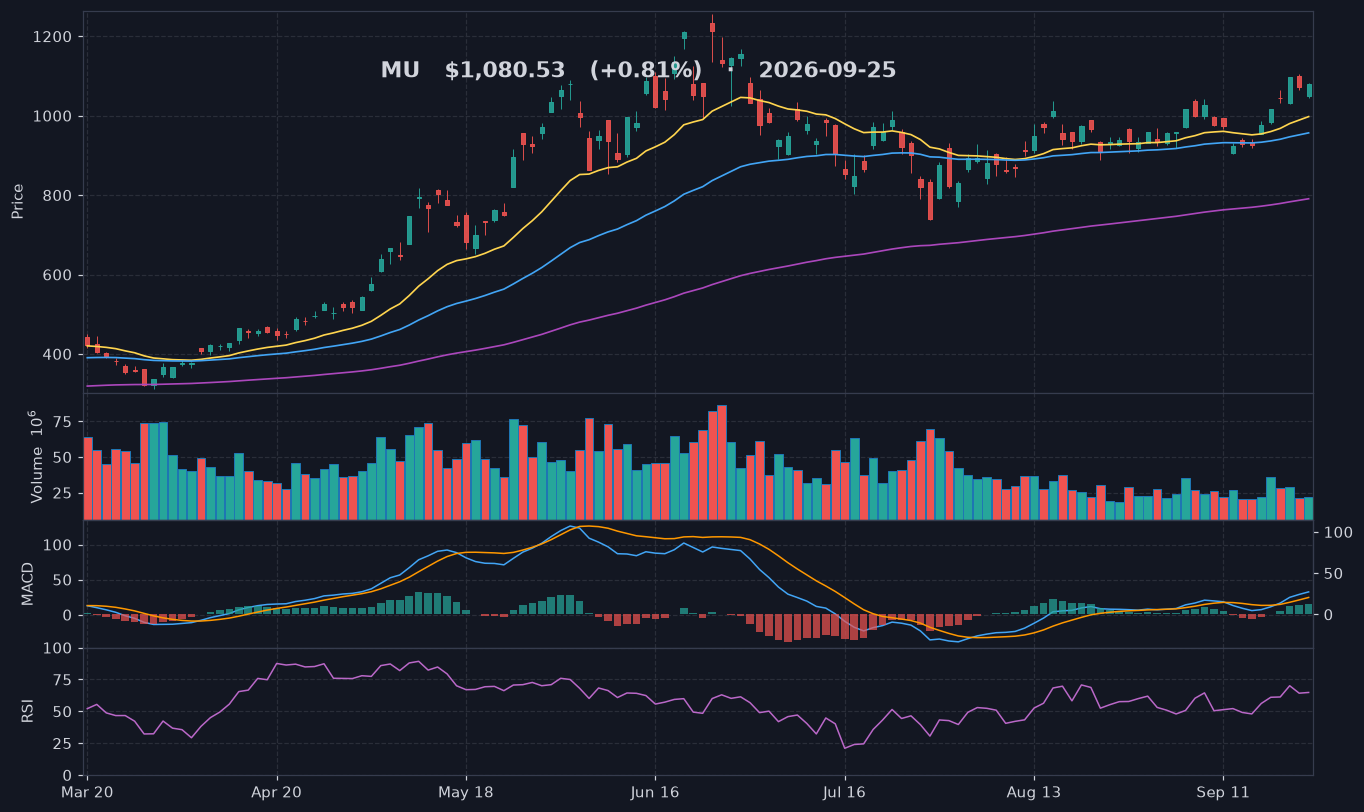Click the Volume axis label
The height and width of the screenshot is (812, 1364).
click(x=36, y=456)
